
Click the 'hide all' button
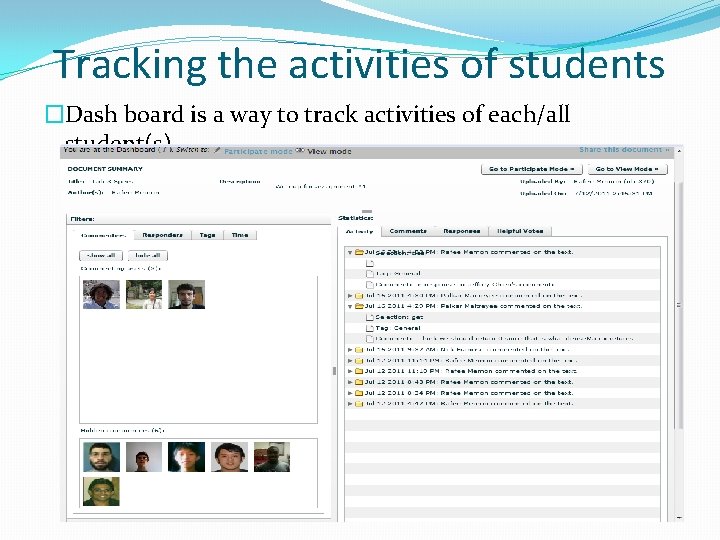(148, 255)
